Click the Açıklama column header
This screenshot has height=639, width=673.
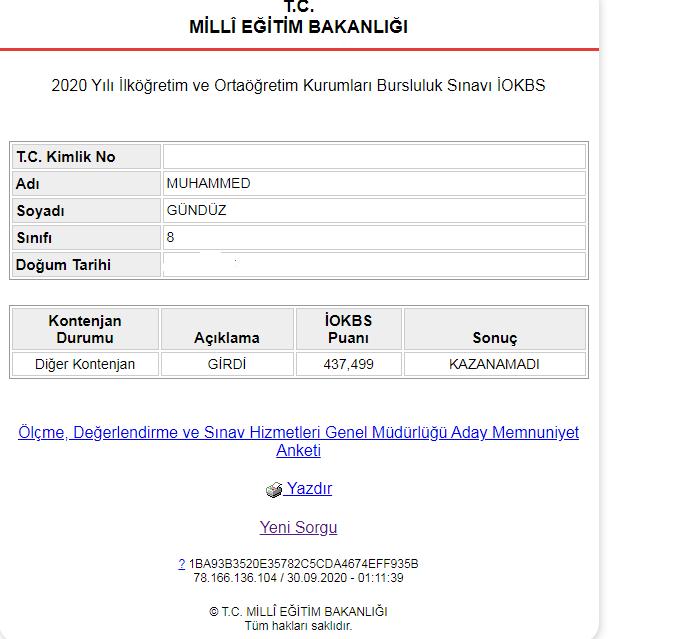click(227, 329)
